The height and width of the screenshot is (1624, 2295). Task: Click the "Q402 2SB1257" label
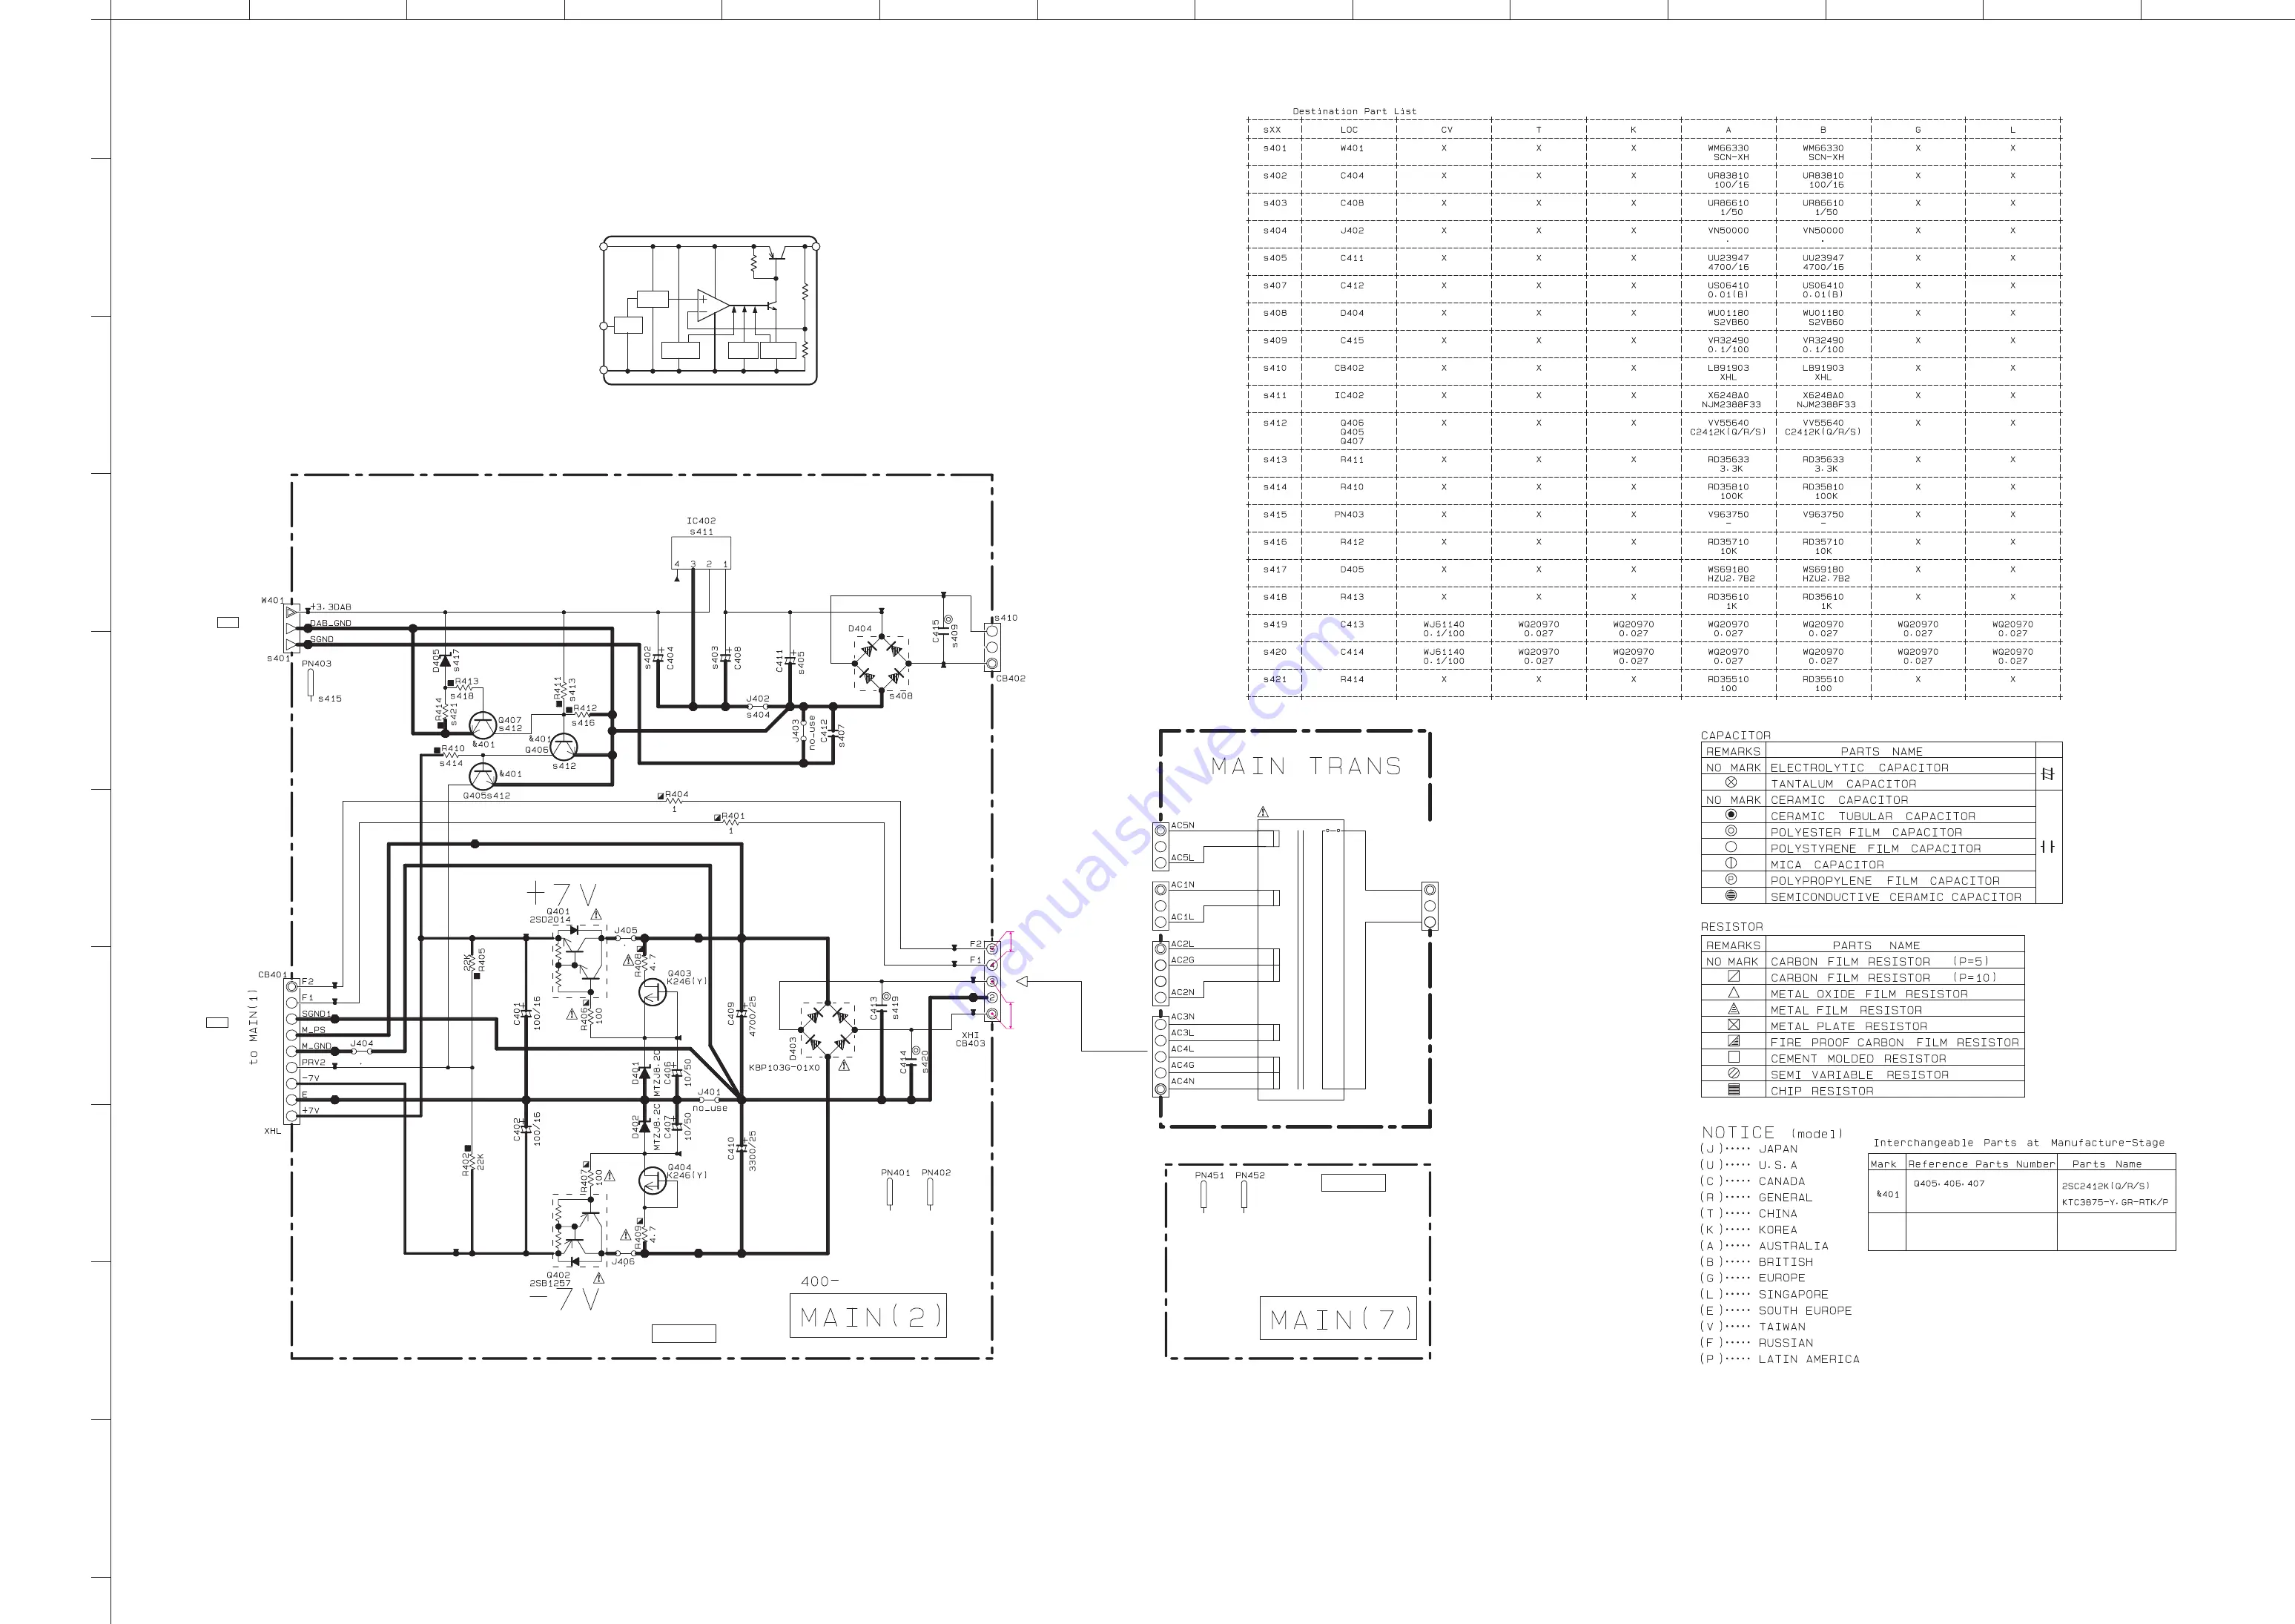tap(551, 1279)
